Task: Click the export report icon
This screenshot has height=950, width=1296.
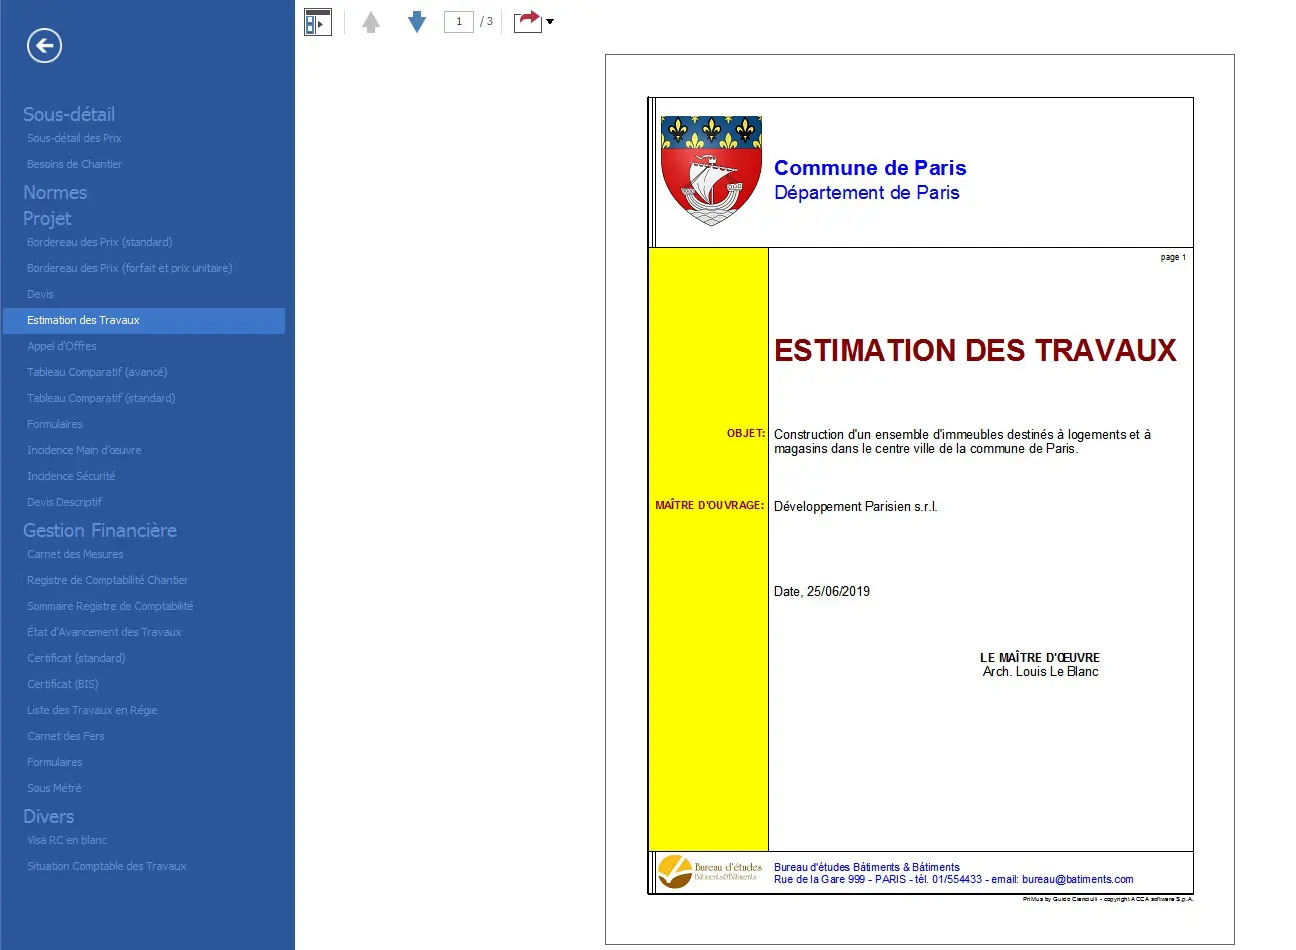Action: (527, 19)
